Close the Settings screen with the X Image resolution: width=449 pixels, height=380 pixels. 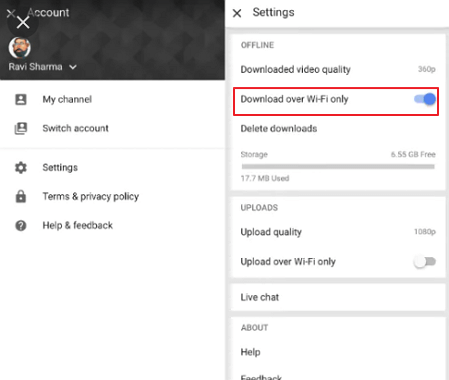point(237,13)
